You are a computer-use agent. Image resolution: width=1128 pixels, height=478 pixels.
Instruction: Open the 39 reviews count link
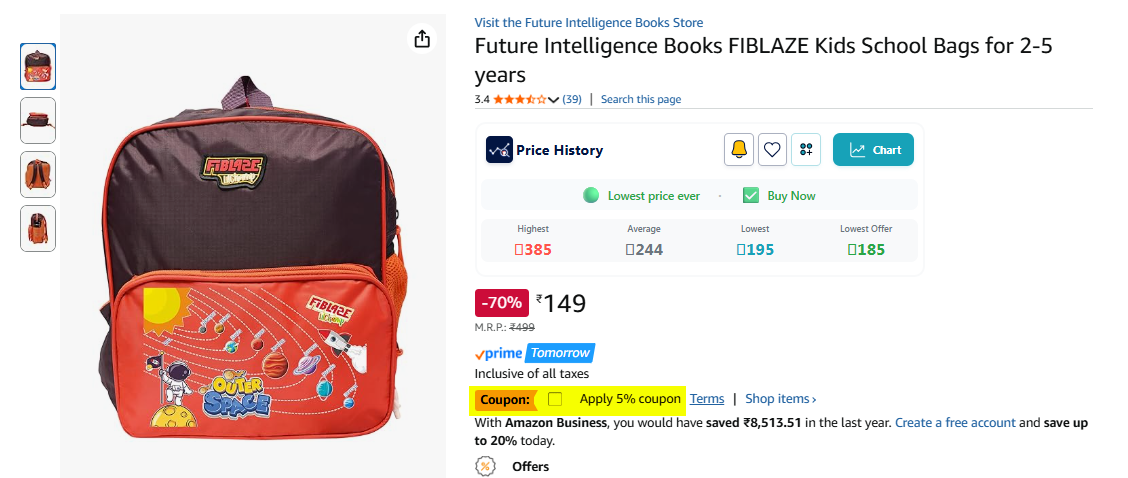point(572,99)
